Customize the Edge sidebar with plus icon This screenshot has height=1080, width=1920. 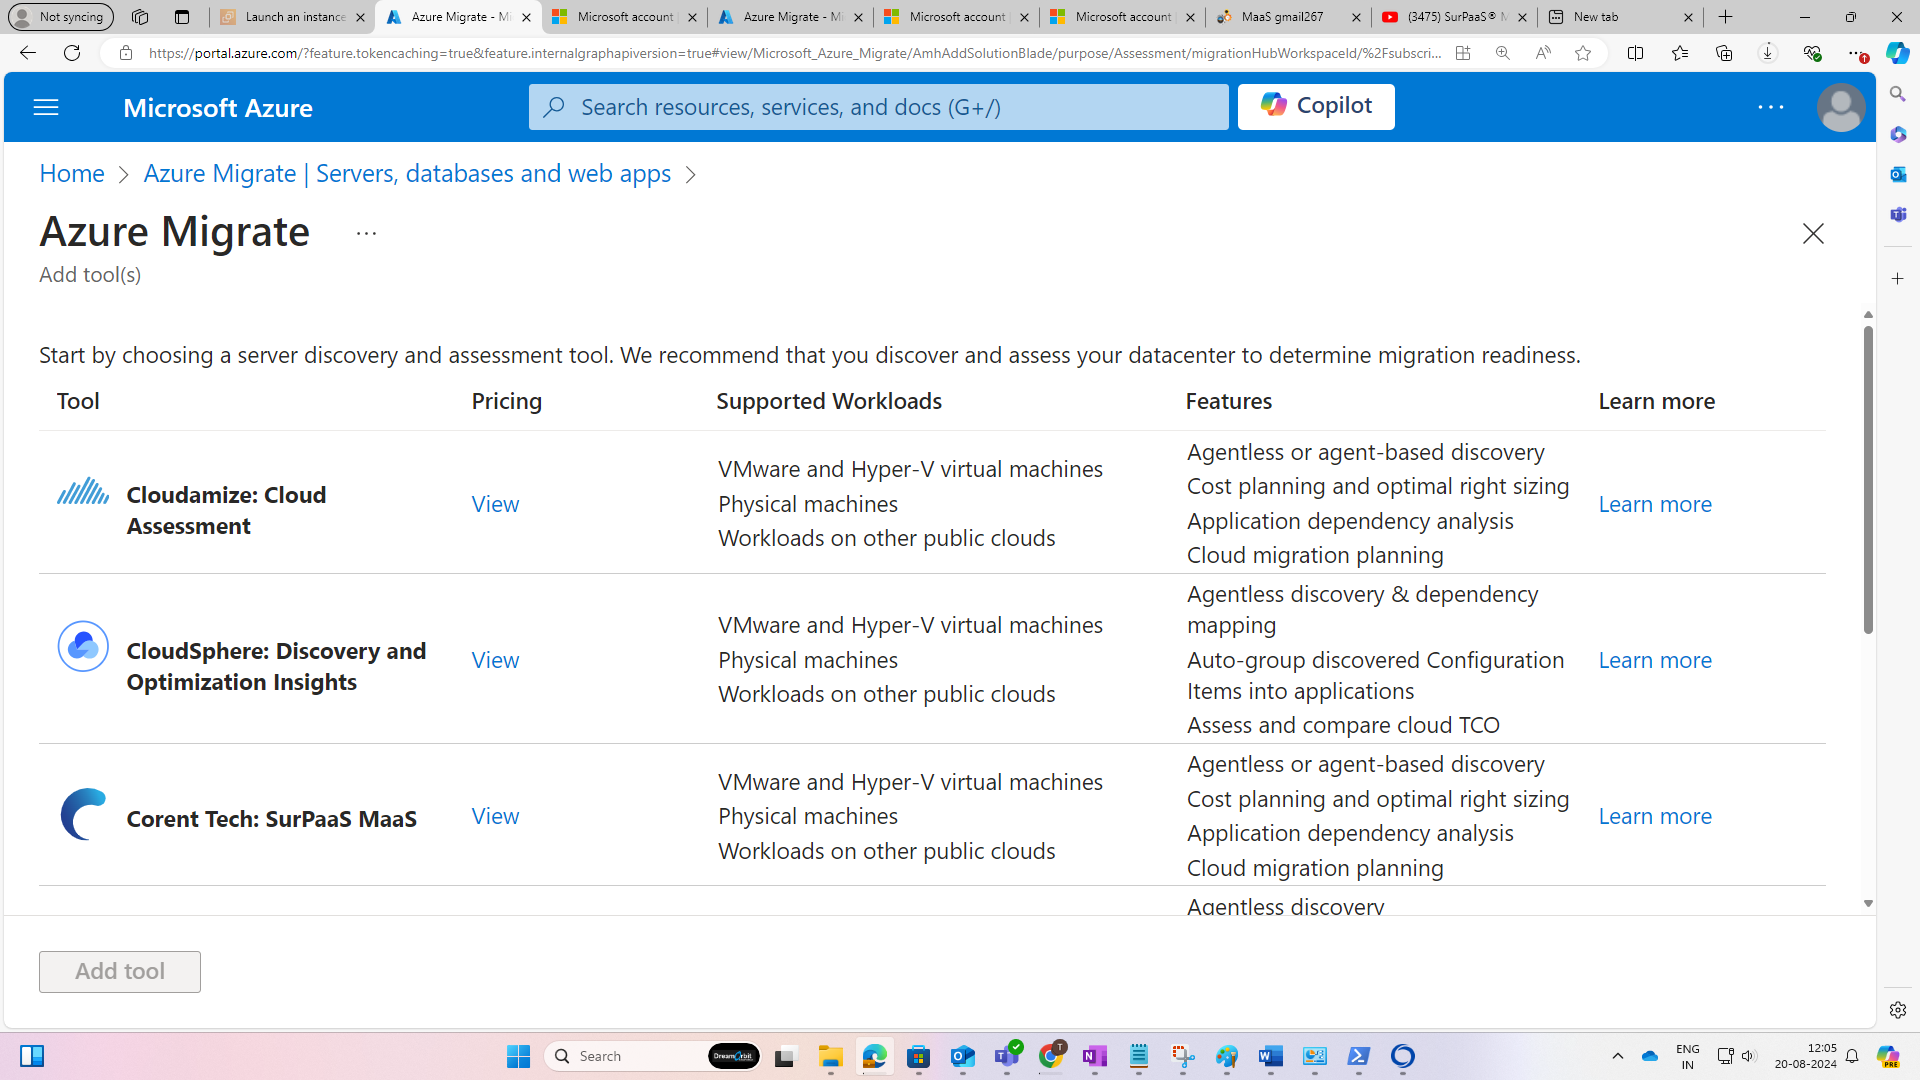point(1897,279)
